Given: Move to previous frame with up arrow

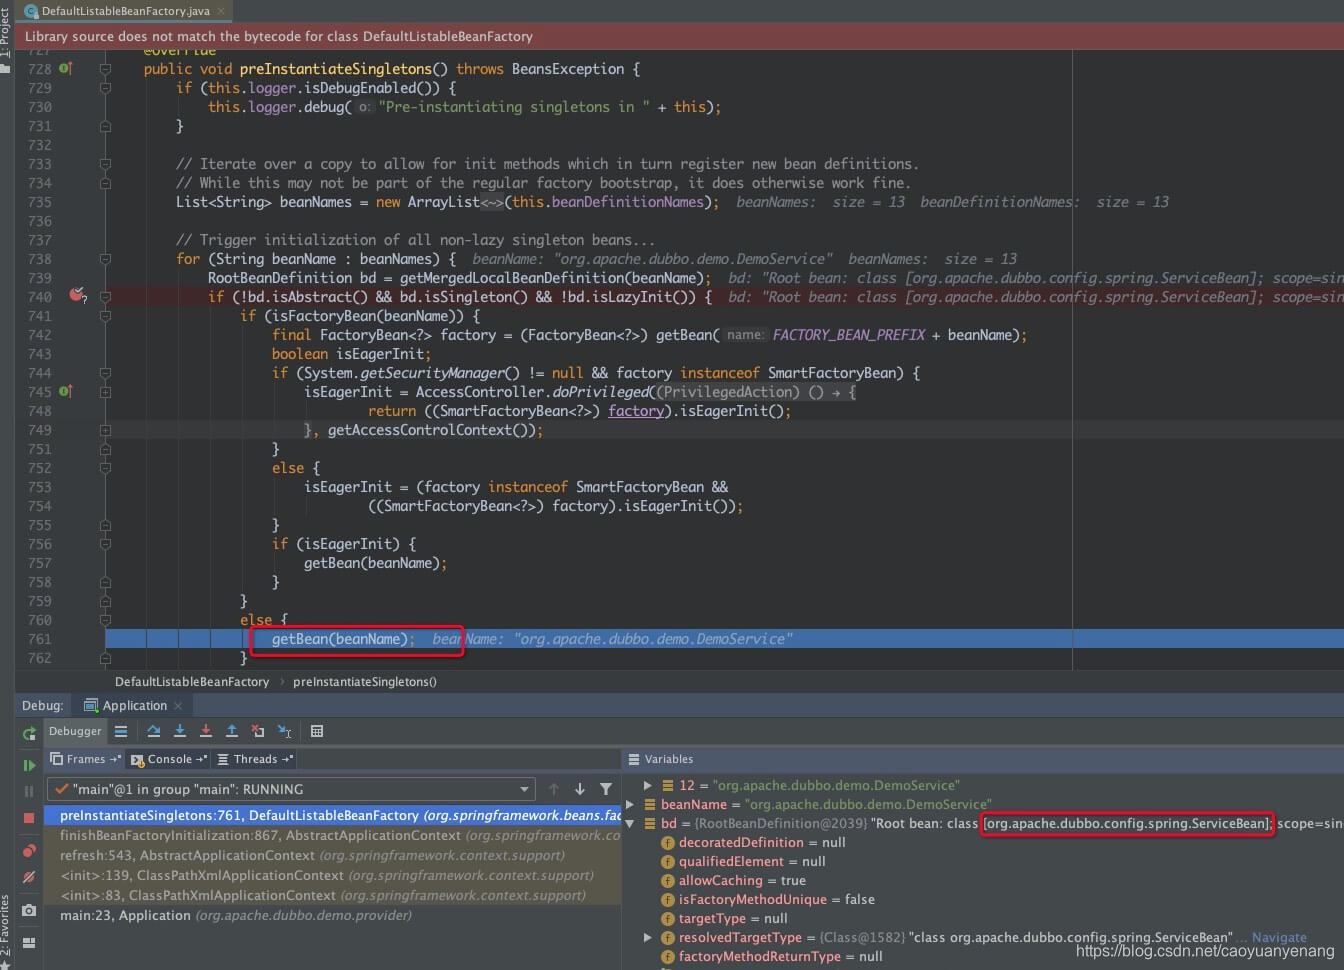Looking at the screenshot, I should coord(554,789).
